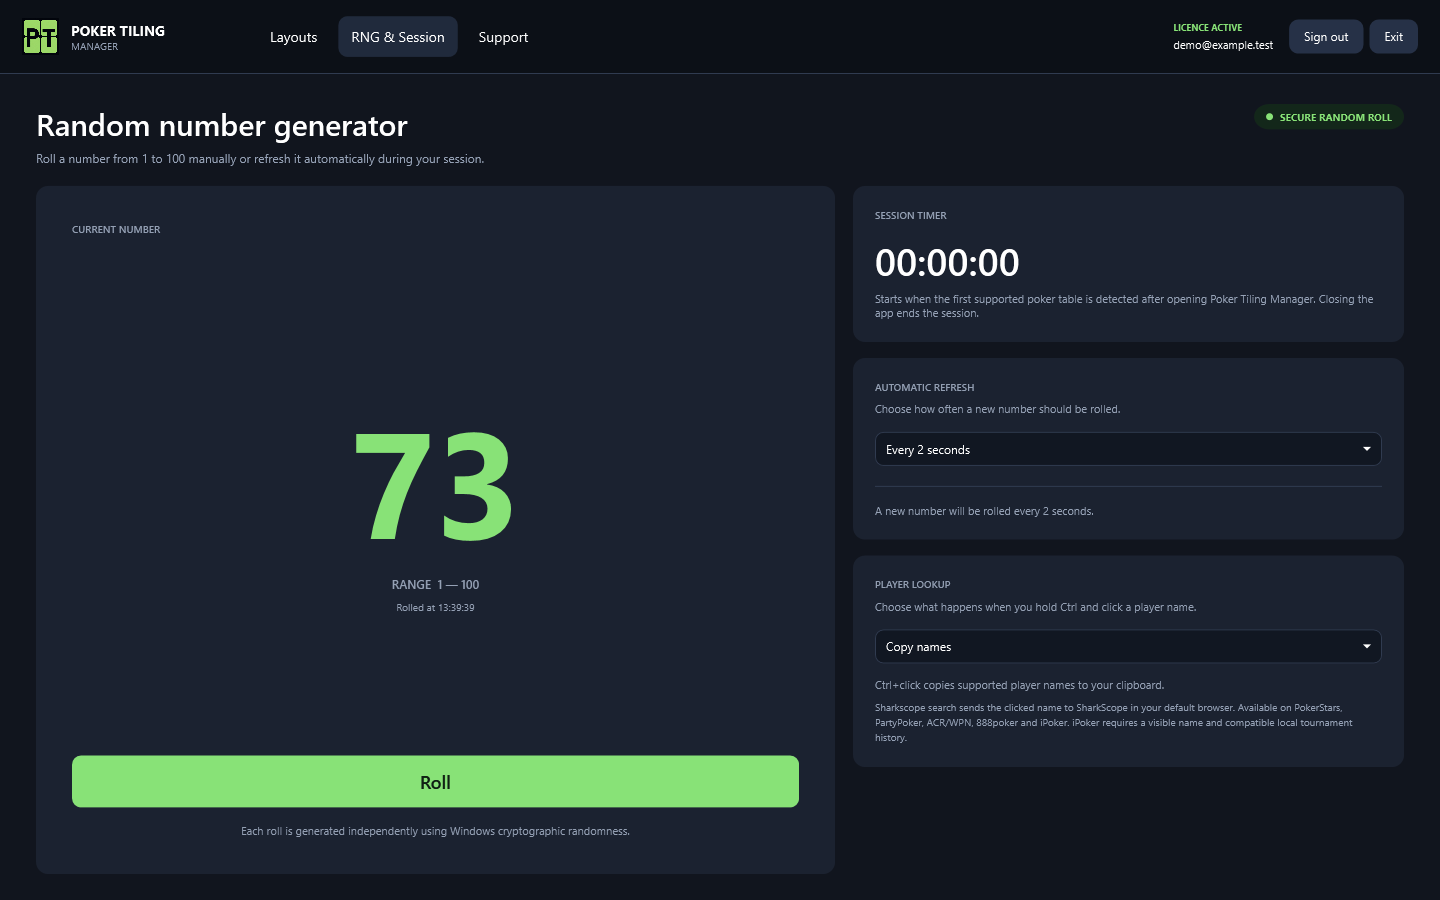Click the Exit button
Screen dimensions: 1440x900
click(x=1393, y=37)
